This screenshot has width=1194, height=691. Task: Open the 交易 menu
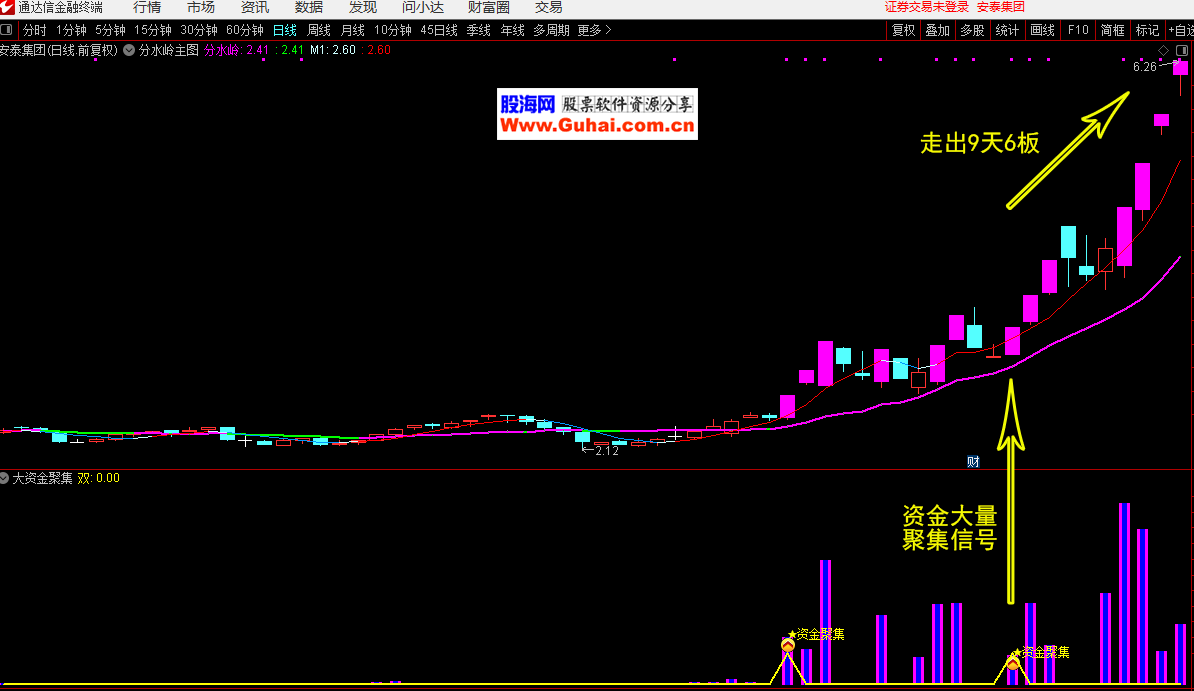(x=548, y=7)
